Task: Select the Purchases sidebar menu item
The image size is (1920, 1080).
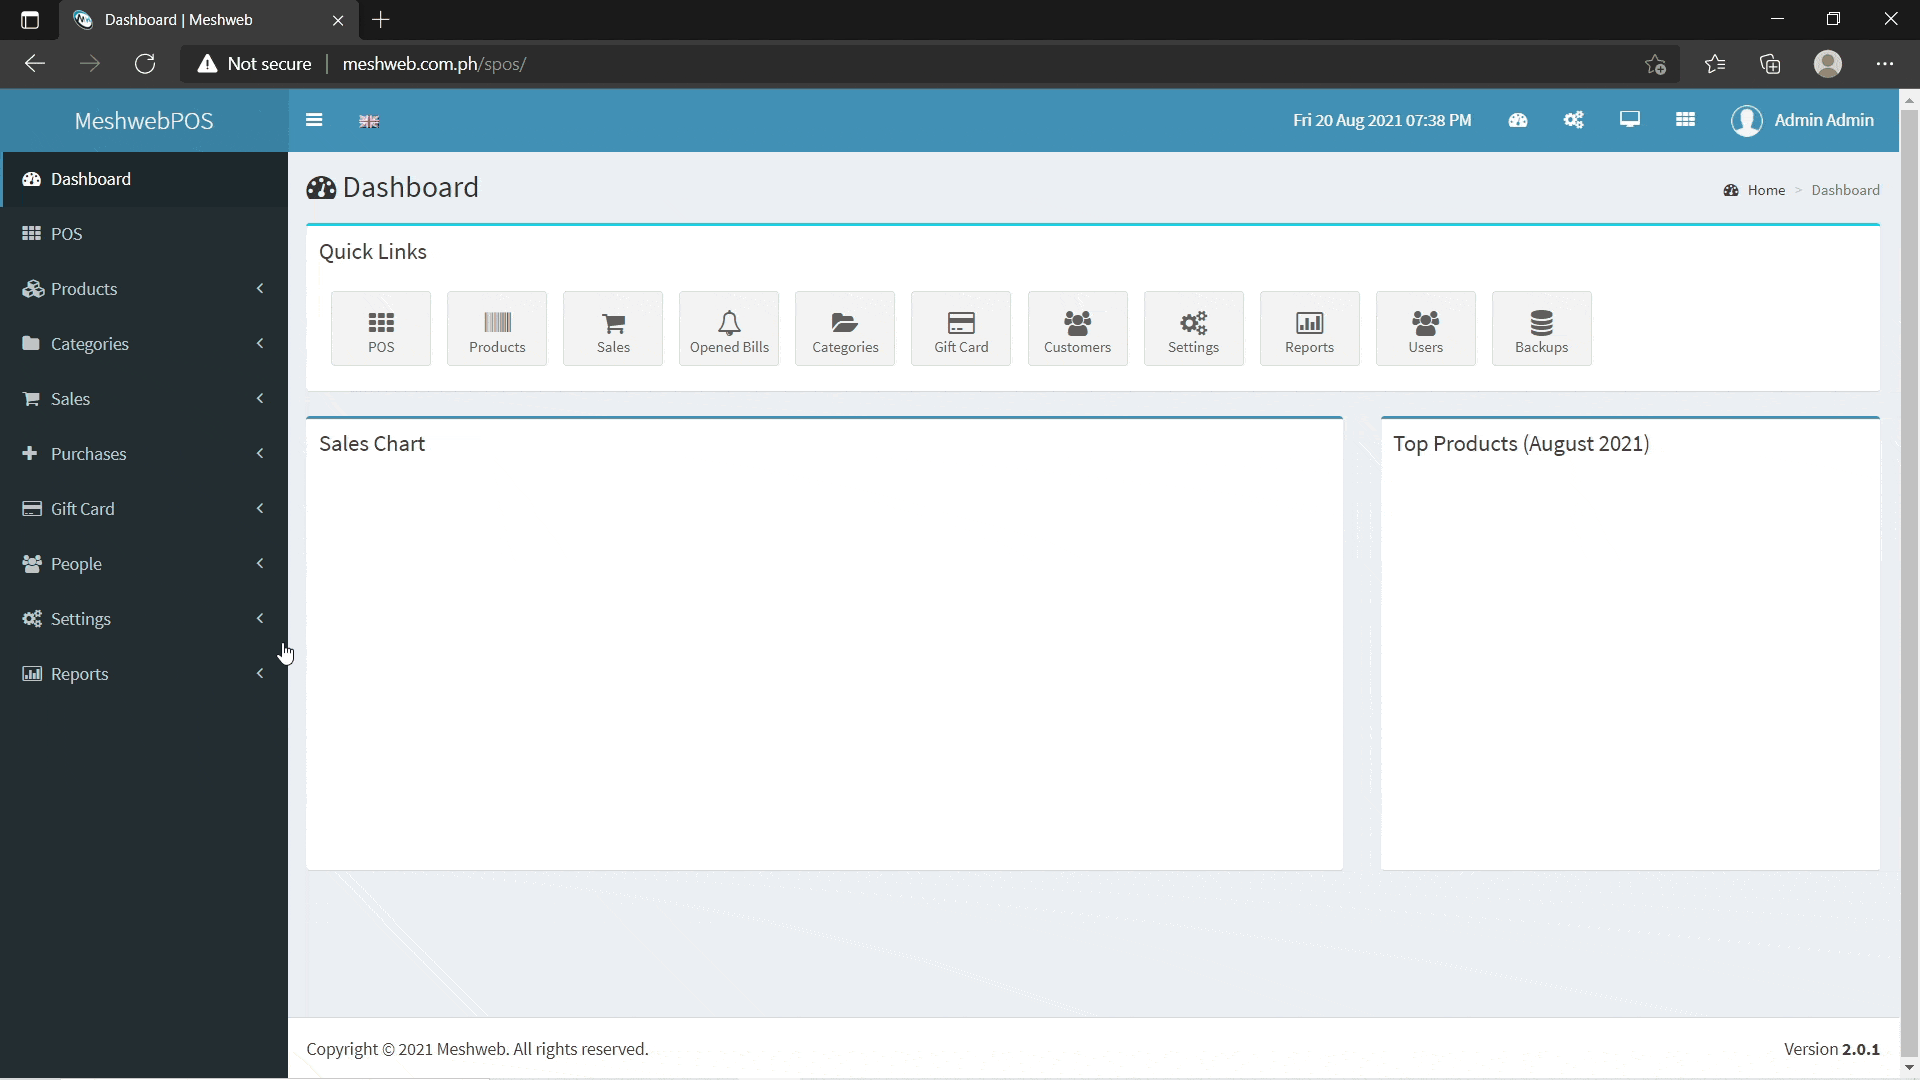Action: (x=142, y=452)
